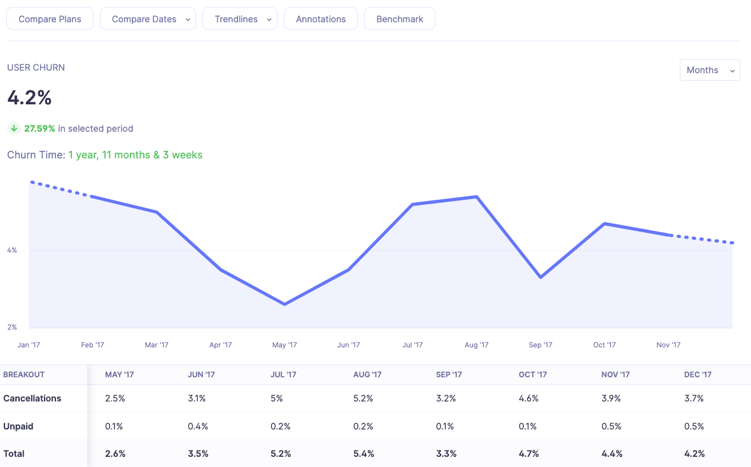Viewport: 751px width, 467px height.
Task: Select the Cancellations row label
Action: pyautogui.click(x=32, y=399)
